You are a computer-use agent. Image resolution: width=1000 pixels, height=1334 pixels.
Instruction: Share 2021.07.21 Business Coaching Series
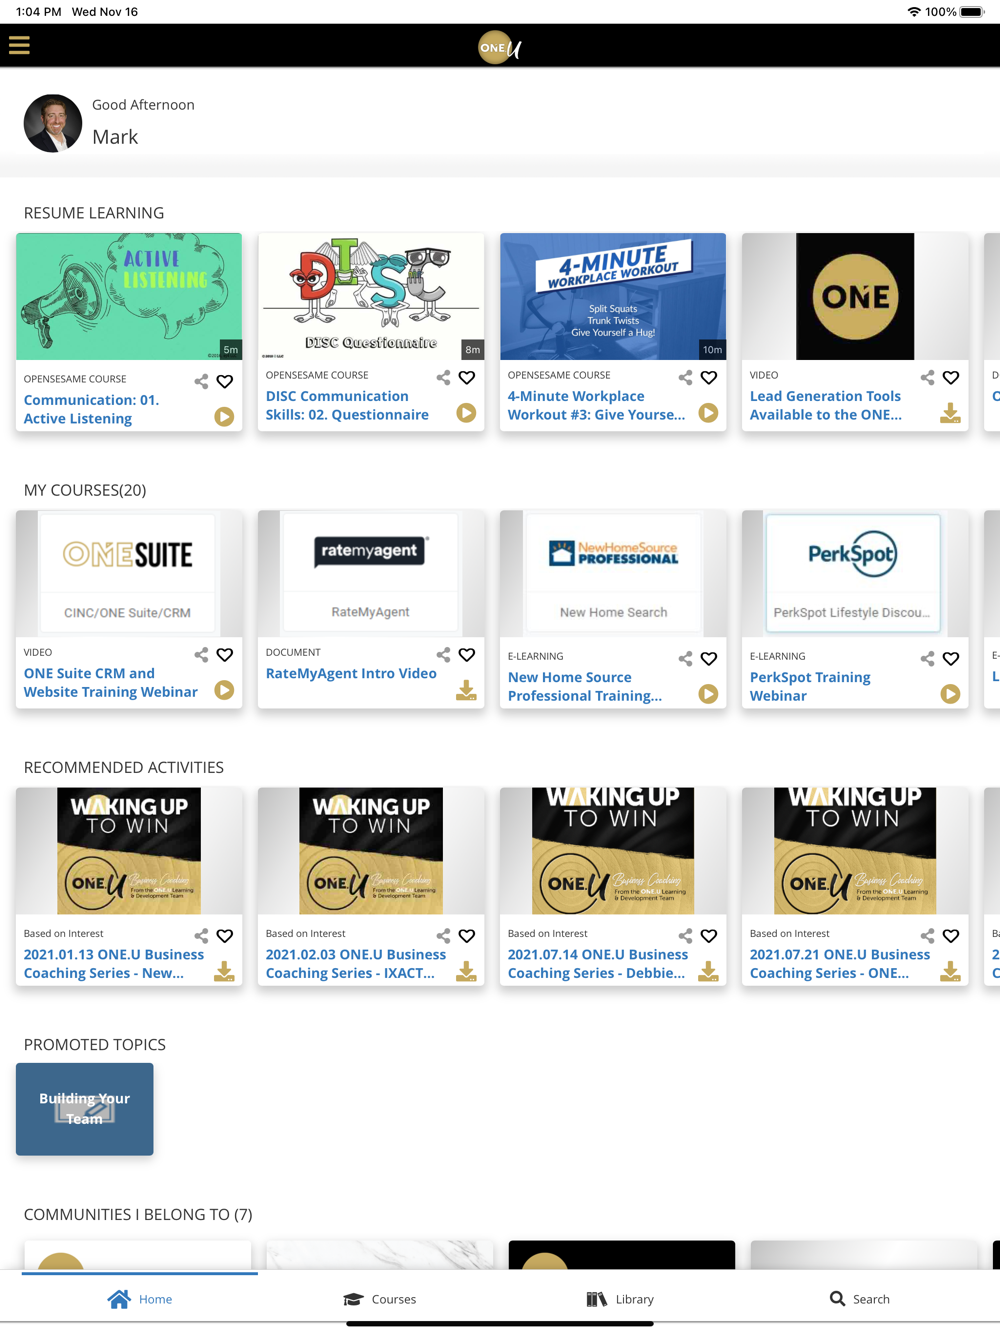[927, 935]
